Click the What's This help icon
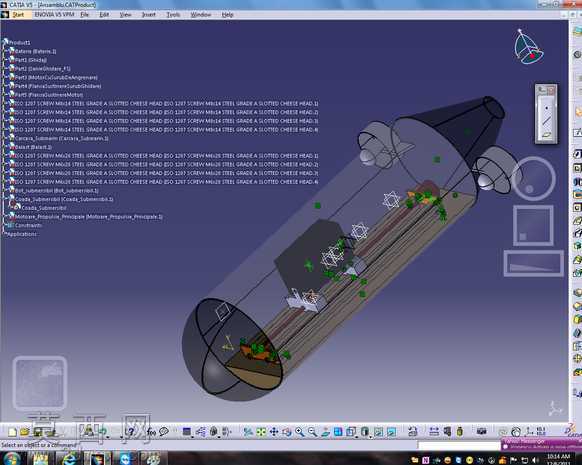 click(x=130, y=432)
